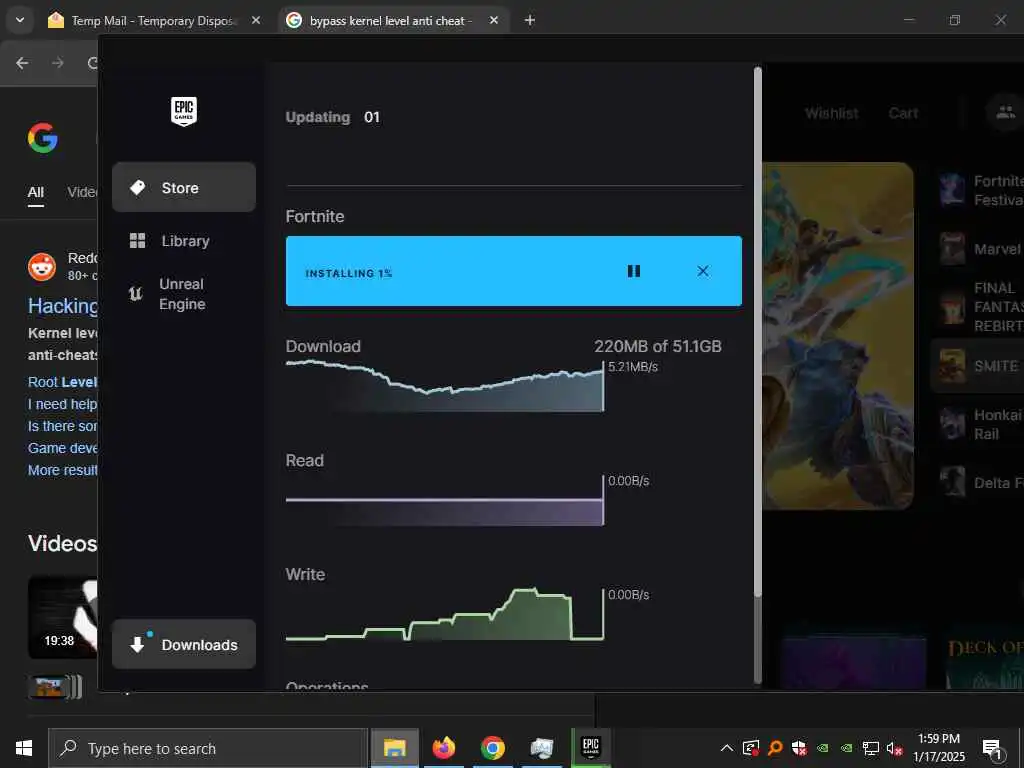Screen dimensions: 1024x768
Task: Open the Windows Start menu
Action: coord(24,748)
